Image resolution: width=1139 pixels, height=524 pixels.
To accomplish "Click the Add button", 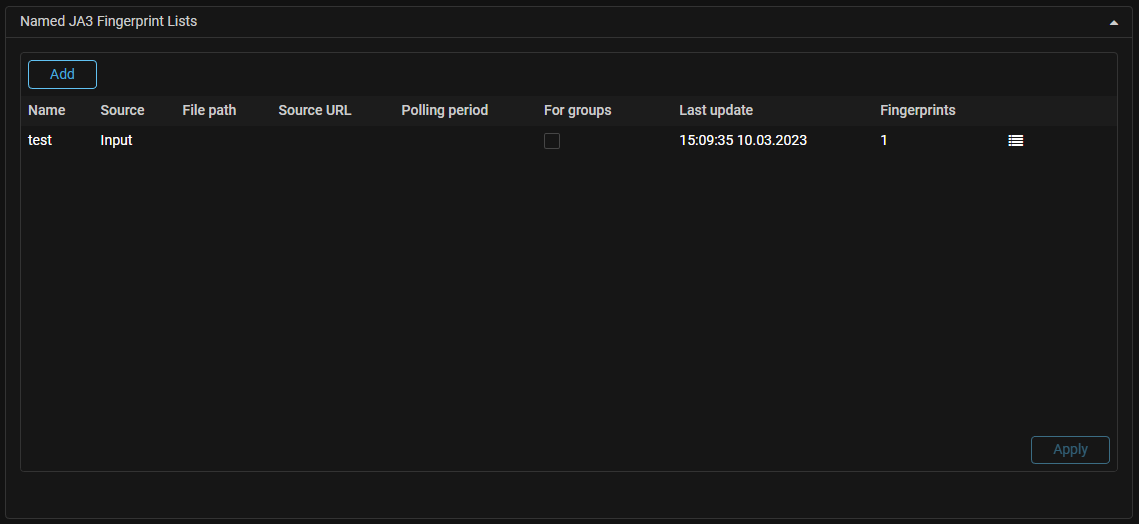I will point(62,74).
